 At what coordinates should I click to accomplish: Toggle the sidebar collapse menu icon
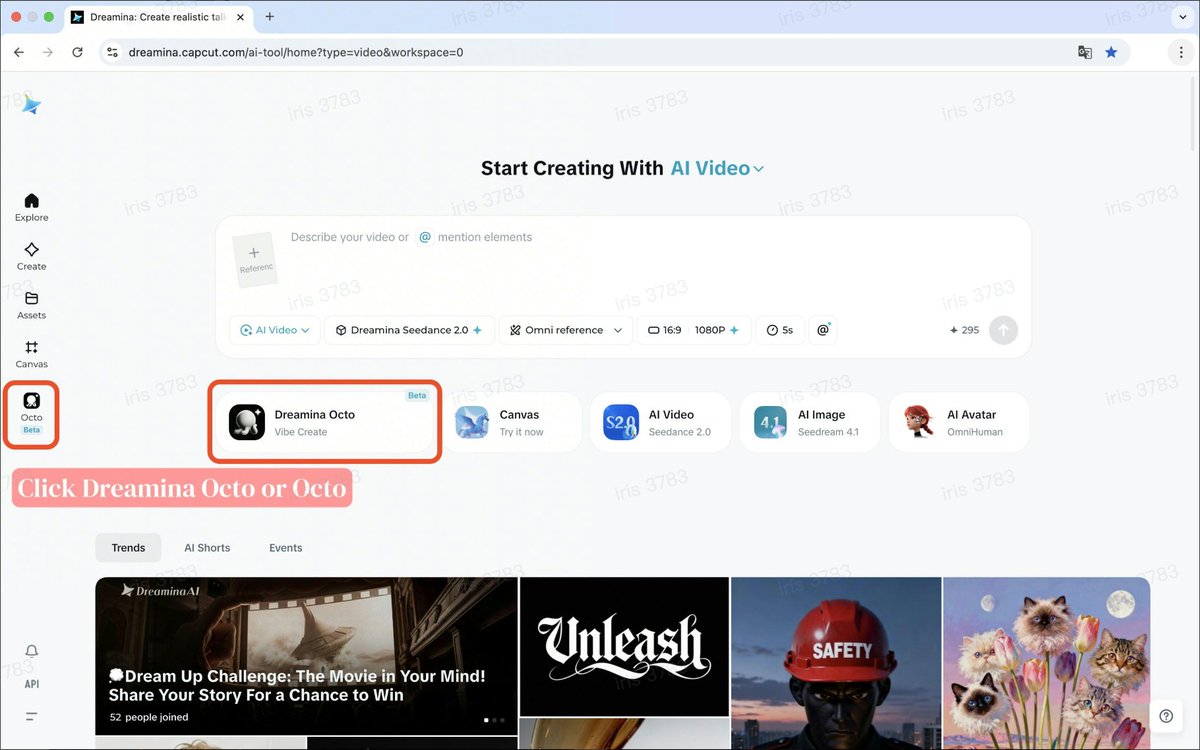[x=31, y=716]
